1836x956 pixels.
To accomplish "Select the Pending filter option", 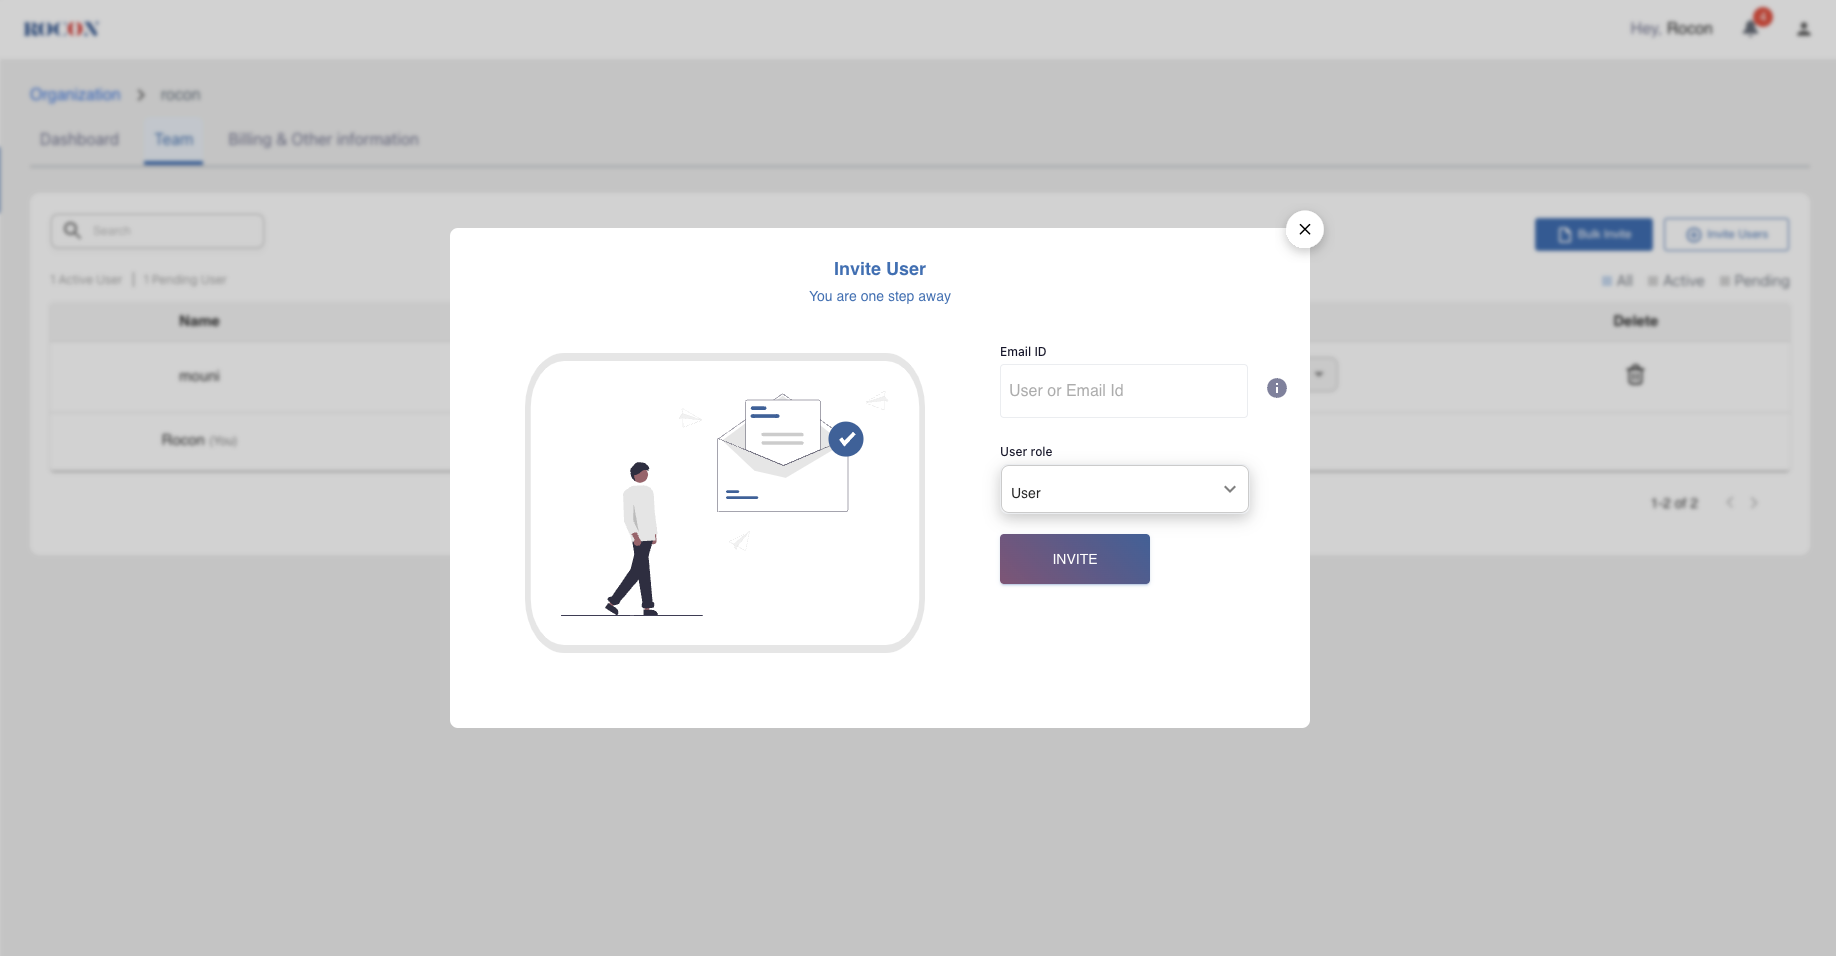I will [1755, 281].
